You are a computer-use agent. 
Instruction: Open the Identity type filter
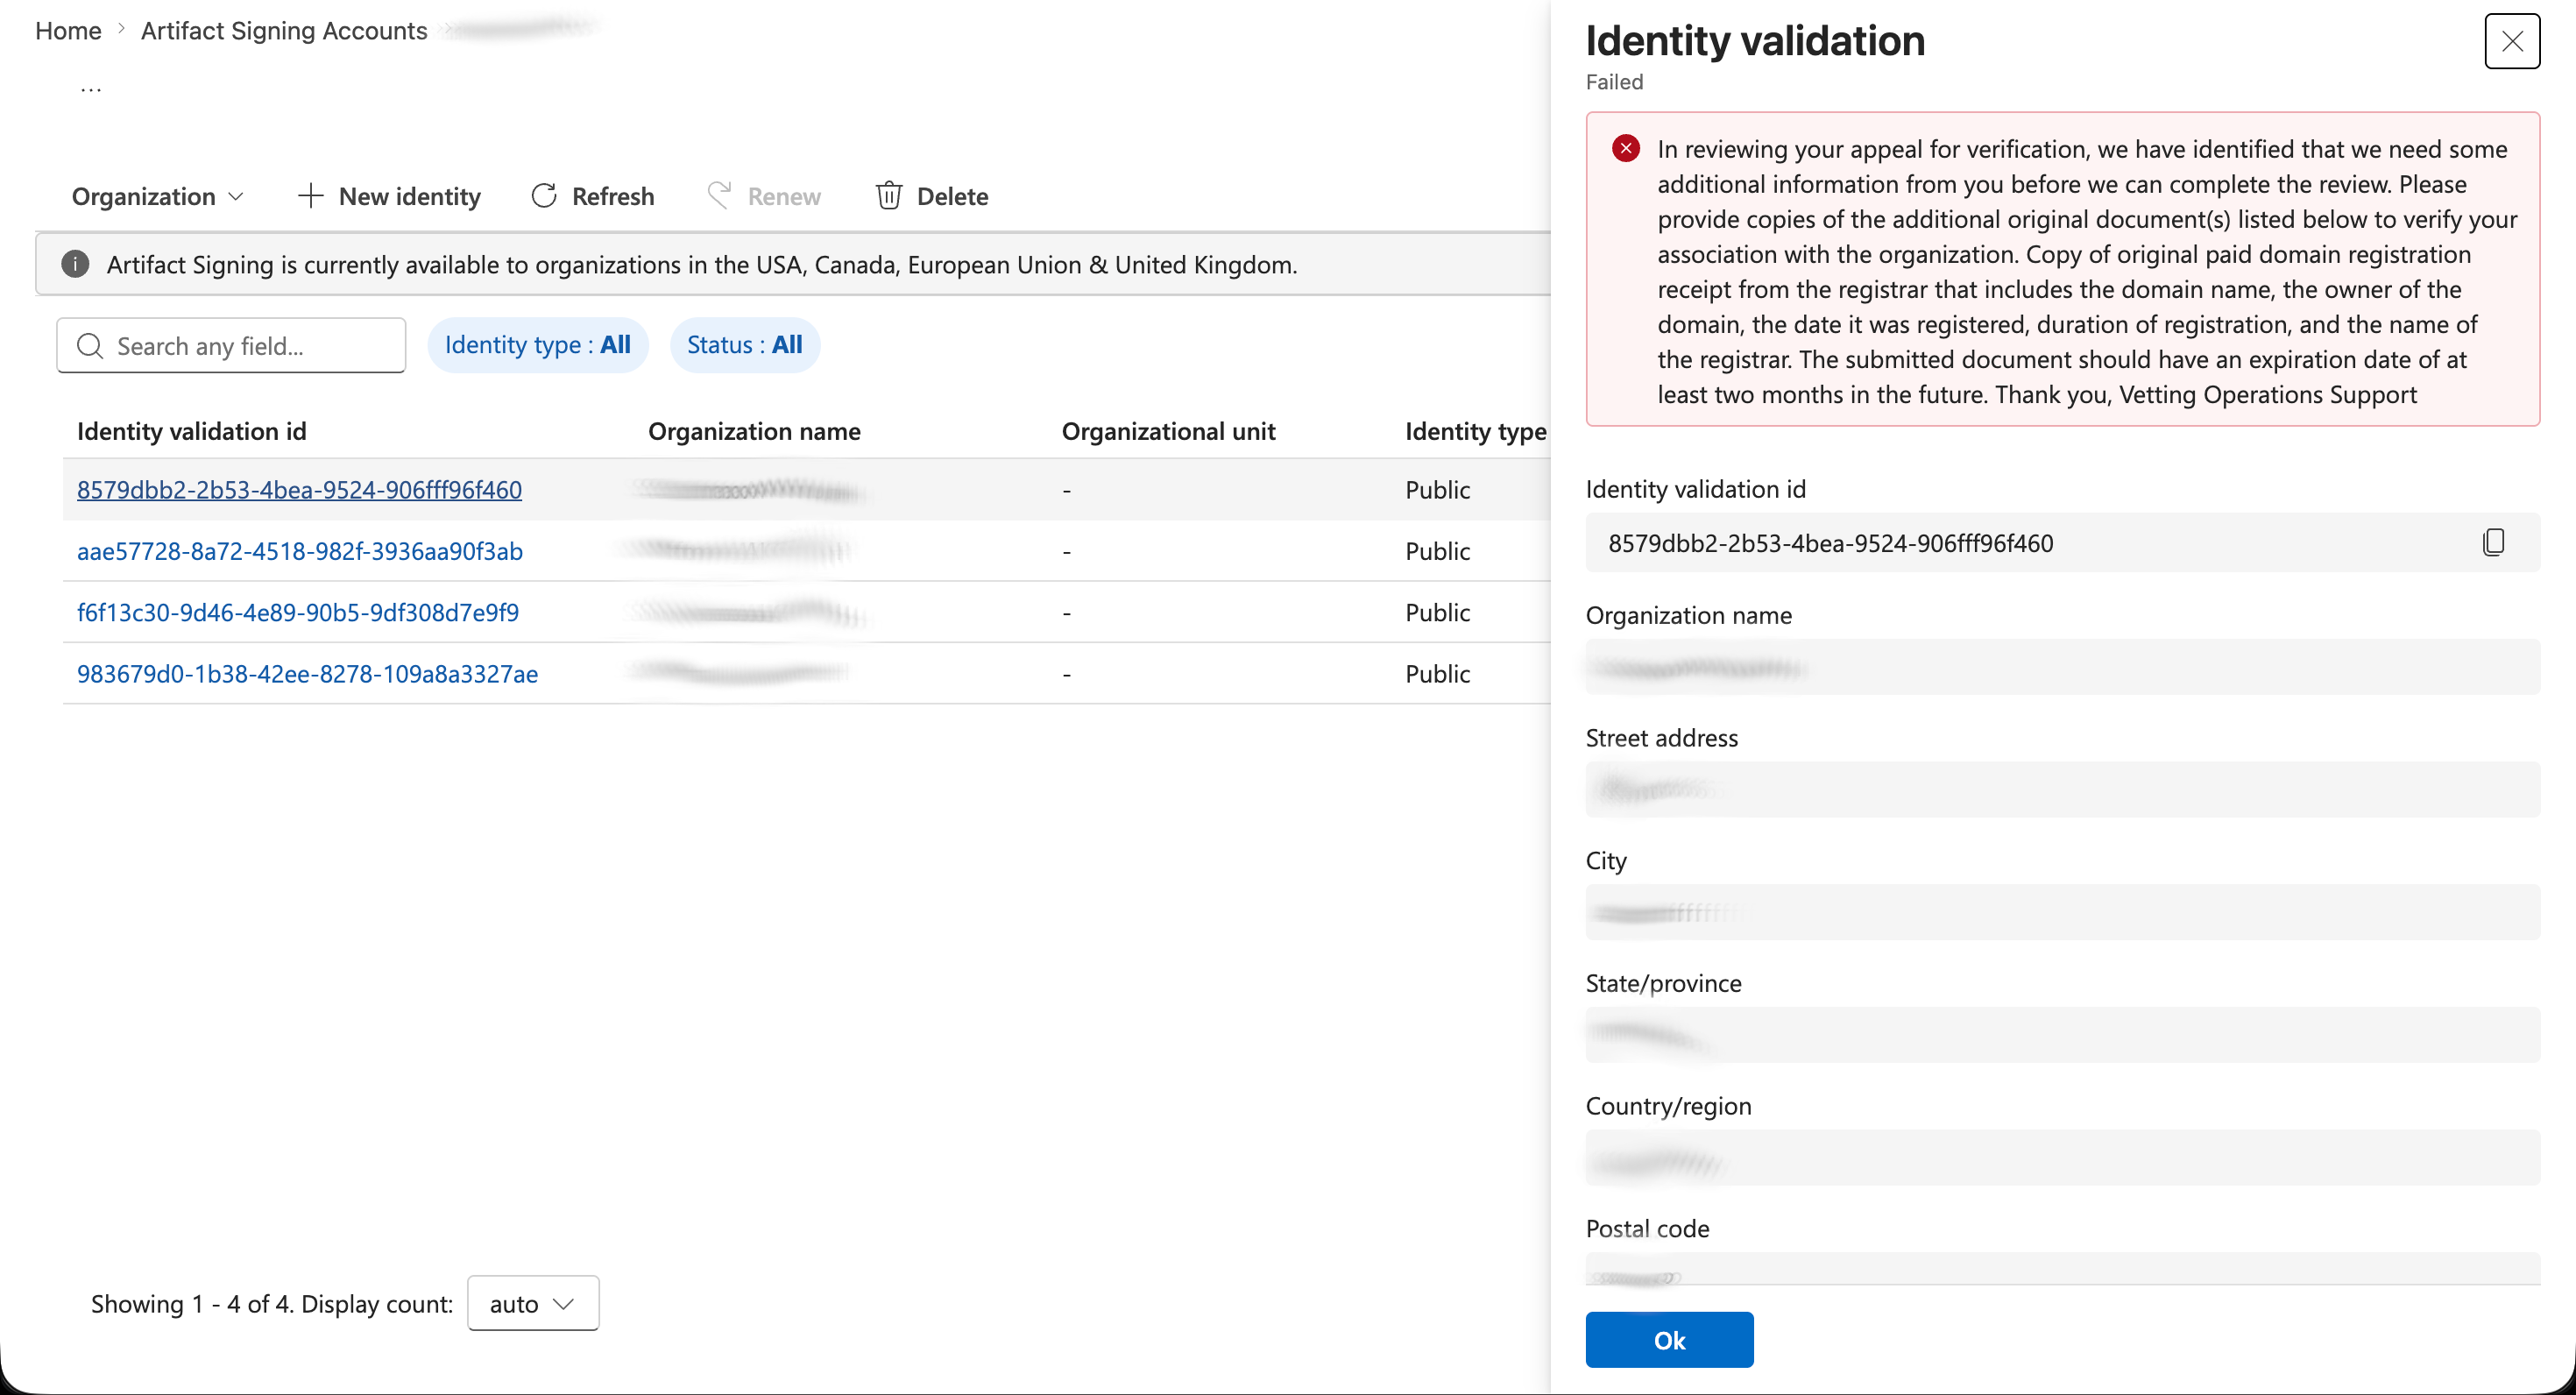538,345
